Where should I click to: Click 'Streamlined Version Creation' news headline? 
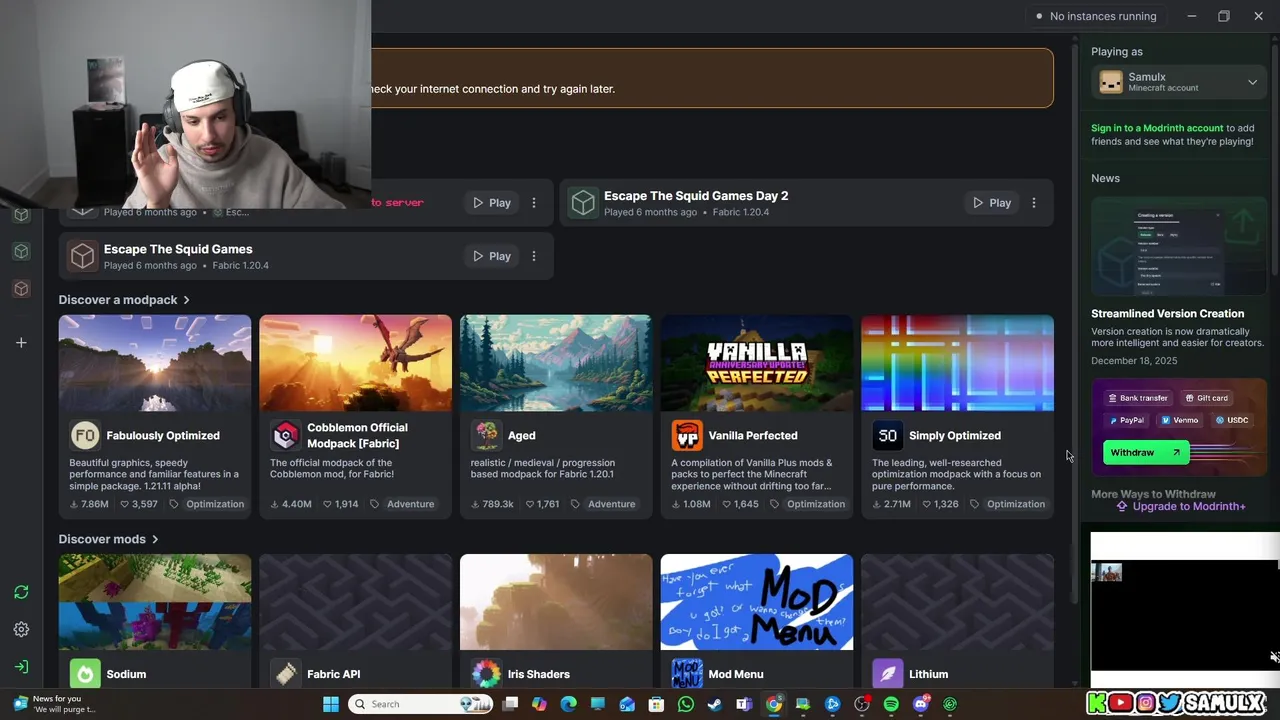point(1168,314)
